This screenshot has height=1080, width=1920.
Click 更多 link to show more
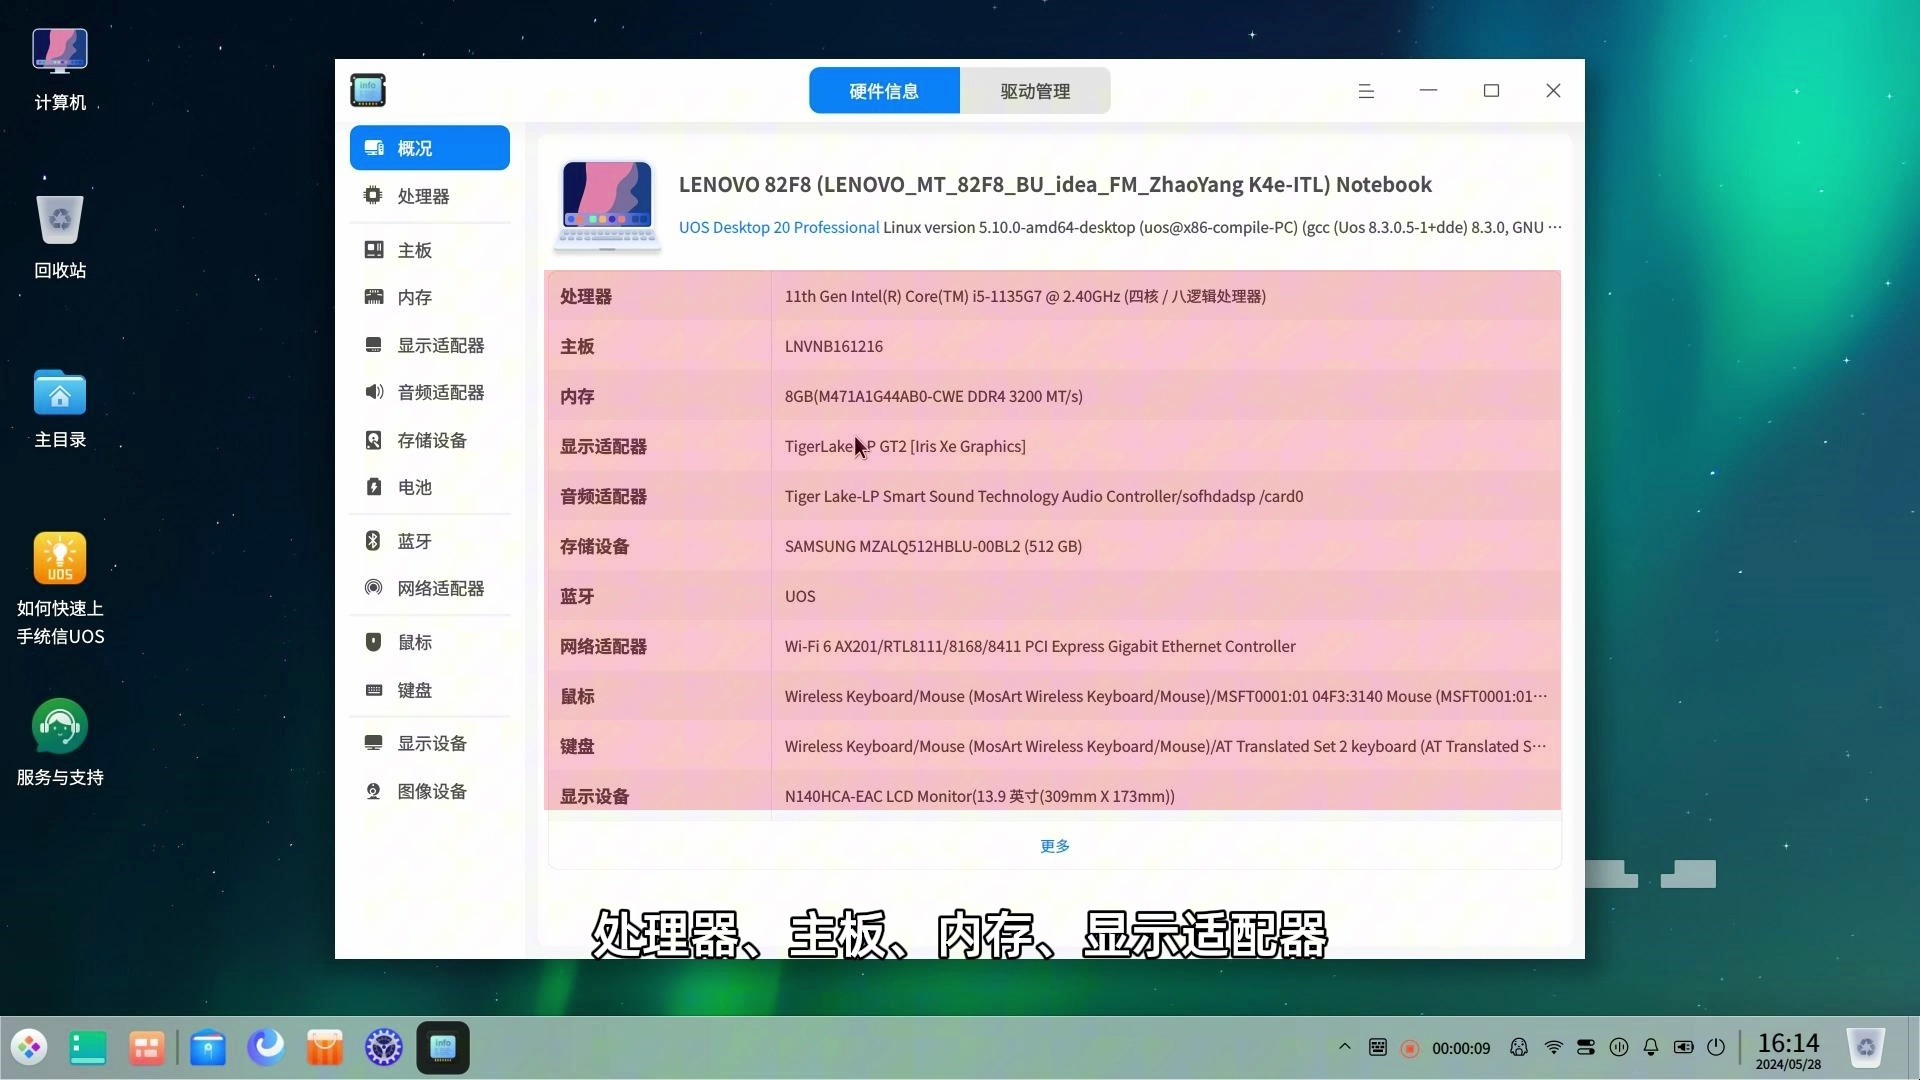point(1055,846)
